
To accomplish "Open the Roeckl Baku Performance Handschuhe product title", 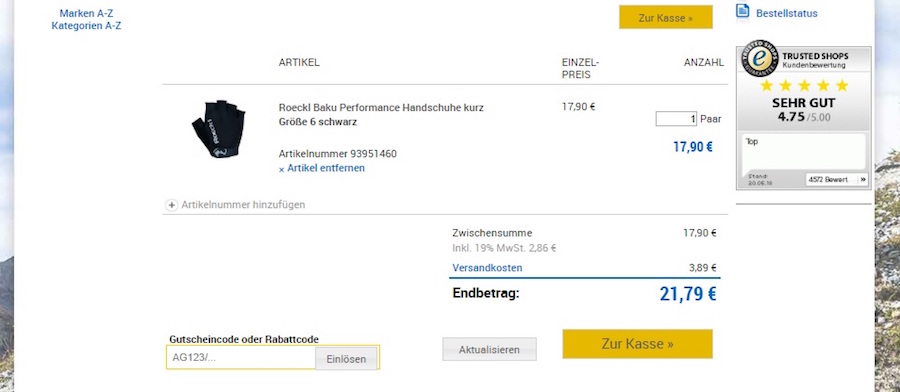I will point(381,107).
